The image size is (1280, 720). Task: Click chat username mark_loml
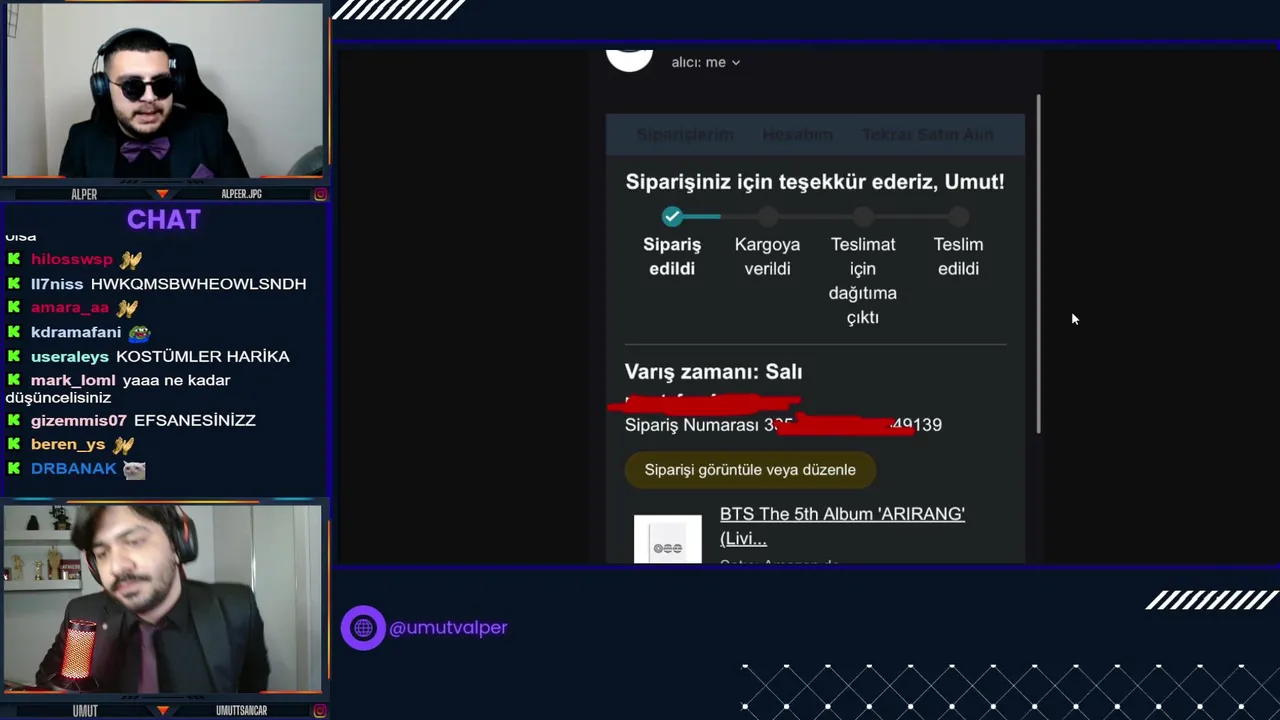click(x=73, y=381)
